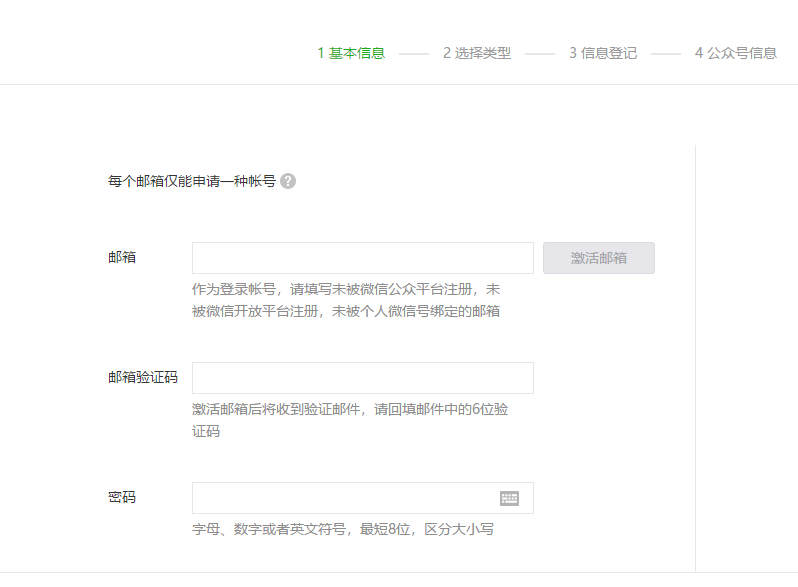
Task: Select step 1 基本信息
Action: 351,53
